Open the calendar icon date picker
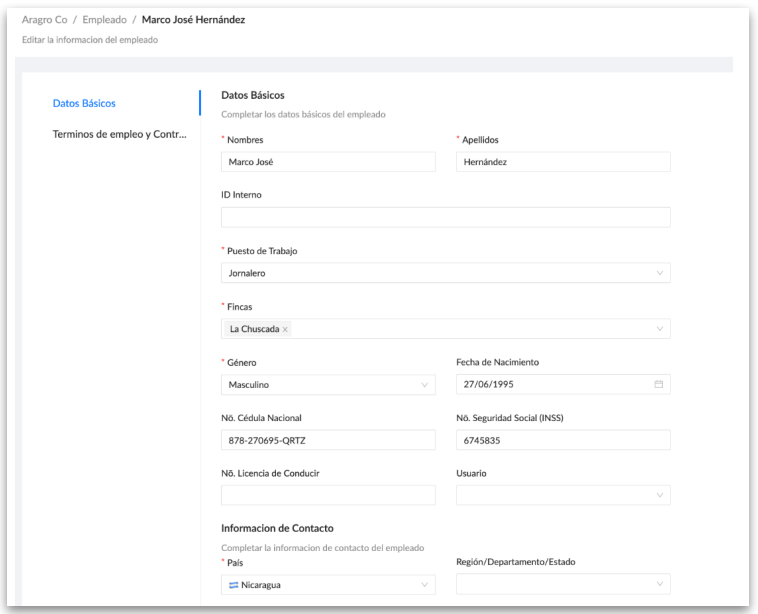The height and width of the screenshot is (614, 758). (x=658, y=384)
